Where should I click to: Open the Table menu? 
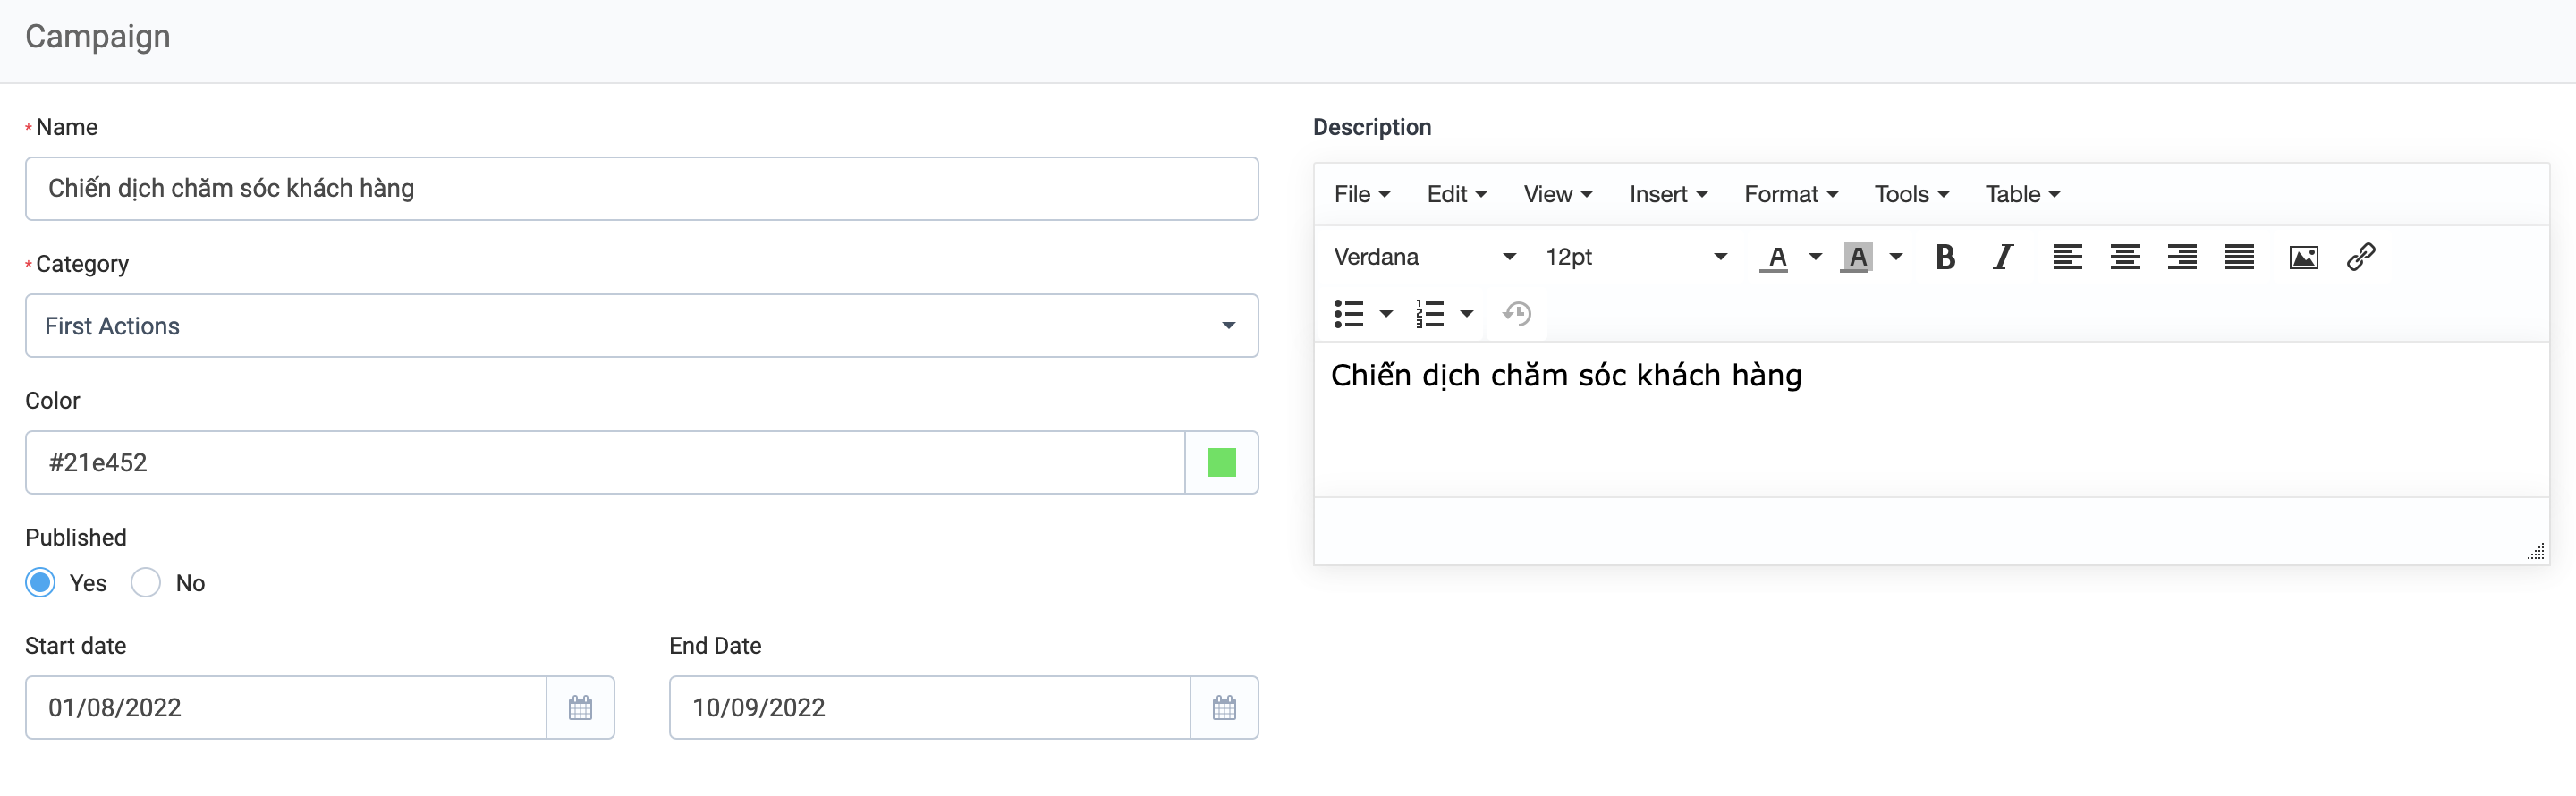[x=2022, y=194]
